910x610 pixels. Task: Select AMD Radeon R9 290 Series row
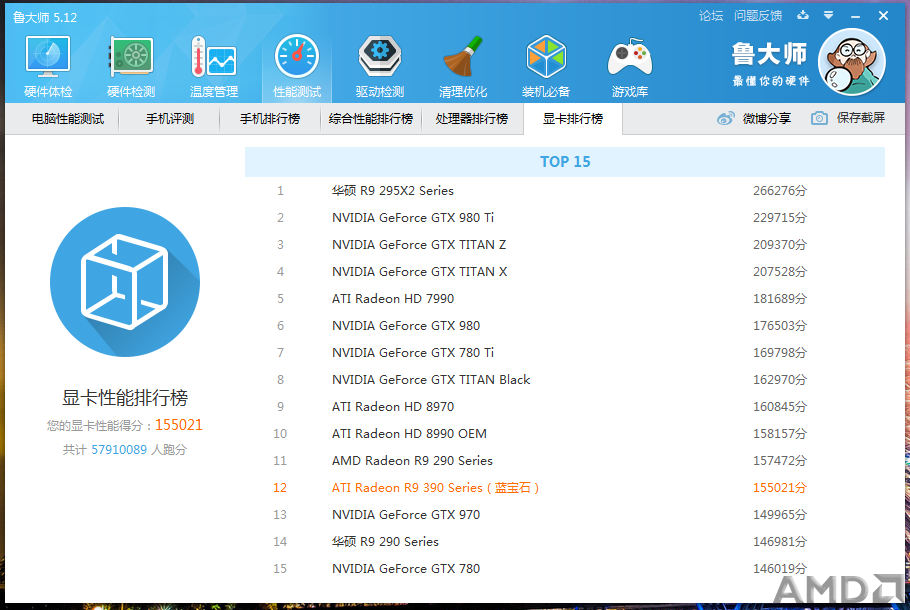click(565, 460)
